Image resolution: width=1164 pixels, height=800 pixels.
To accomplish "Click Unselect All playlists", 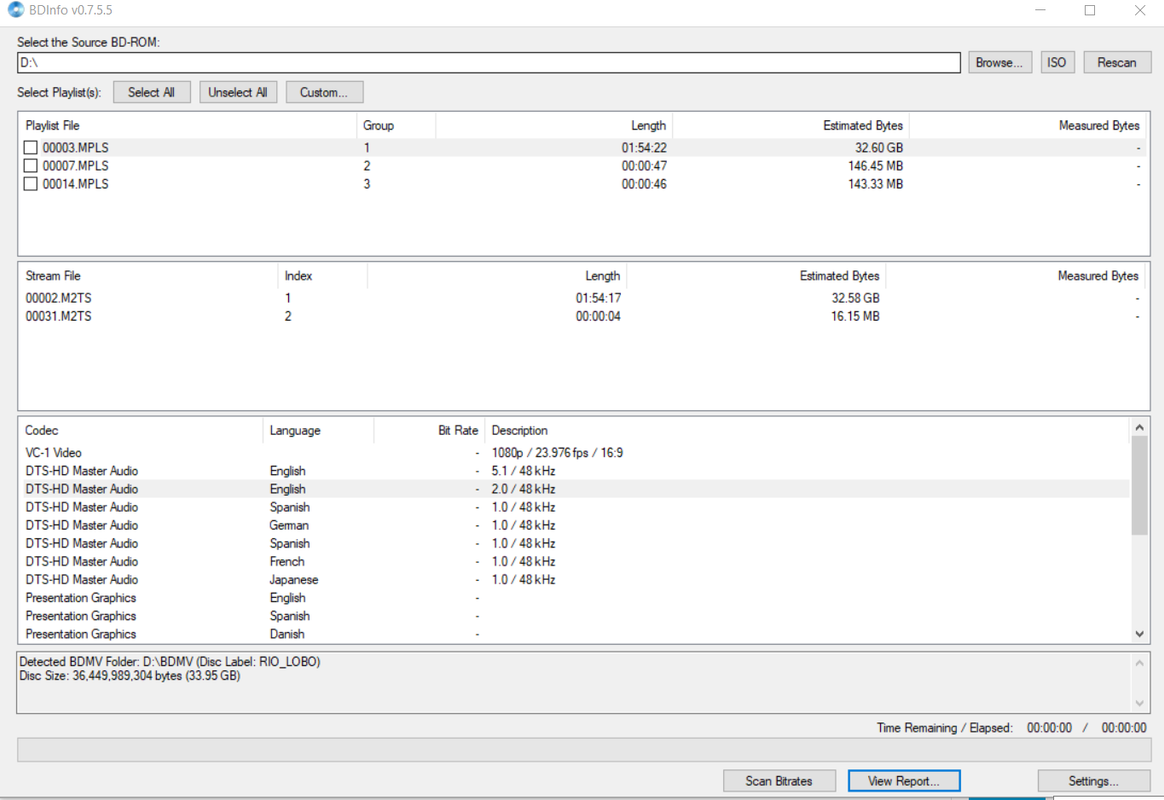I will pos(238,92).
